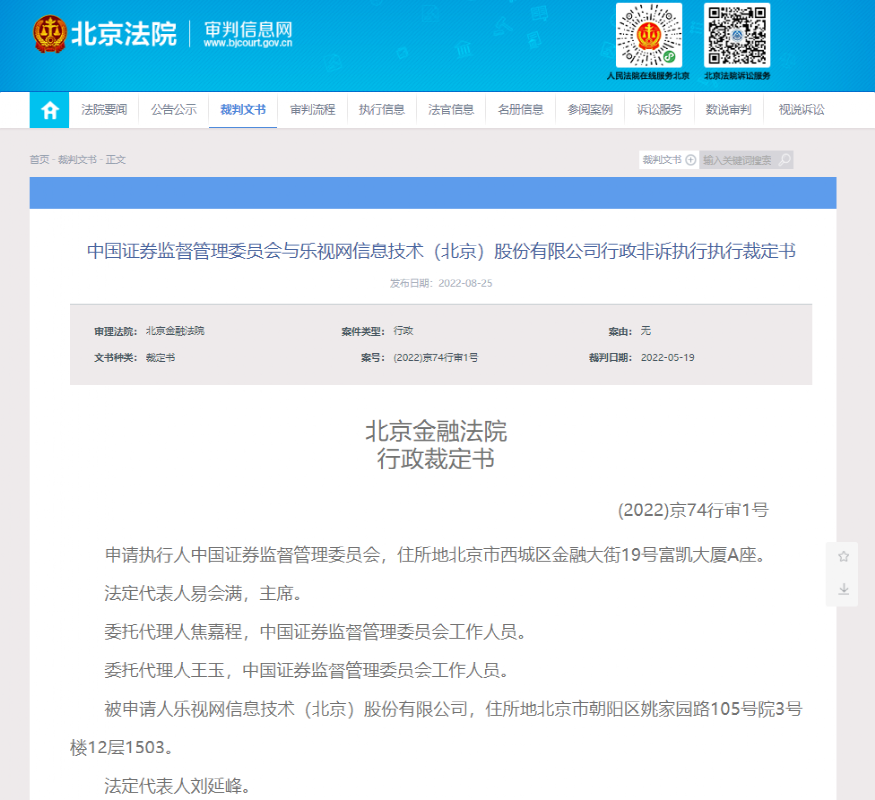Click the 行政 case type value
Viewport: 875px width, 800px height.
coord(403,331)
